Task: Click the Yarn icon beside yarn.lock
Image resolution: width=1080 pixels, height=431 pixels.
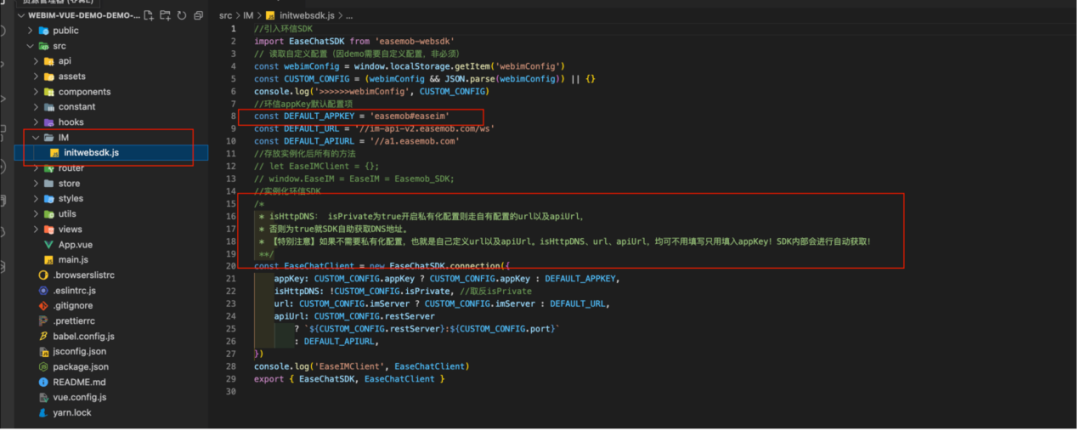Action: tap(43, 412)
